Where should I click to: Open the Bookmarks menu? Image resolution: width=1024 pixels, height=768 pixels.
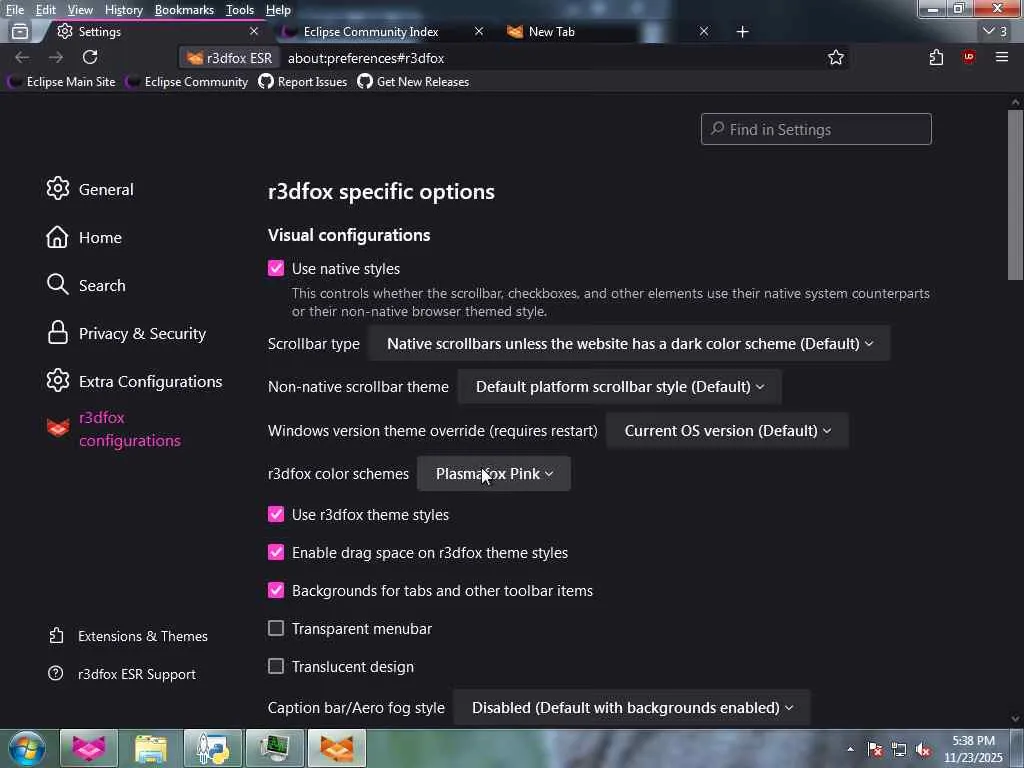[x=184, y=10]
